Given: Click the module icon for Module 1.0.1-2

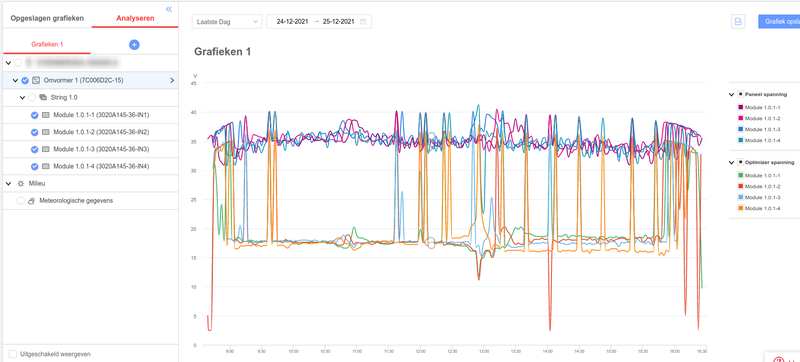Looking at the screenshot, I should pyautogui.click(x=45, y=132).
